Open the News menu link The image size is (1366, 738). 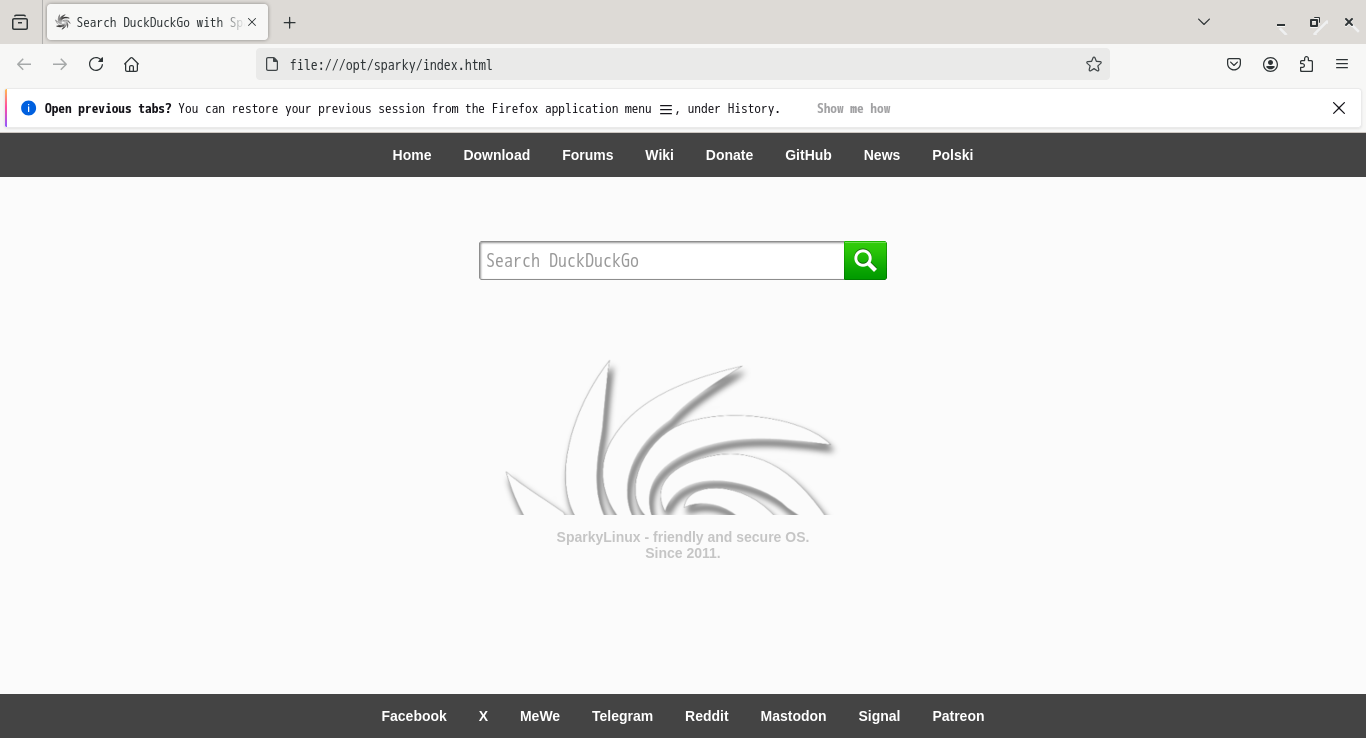tap(882, 155)
